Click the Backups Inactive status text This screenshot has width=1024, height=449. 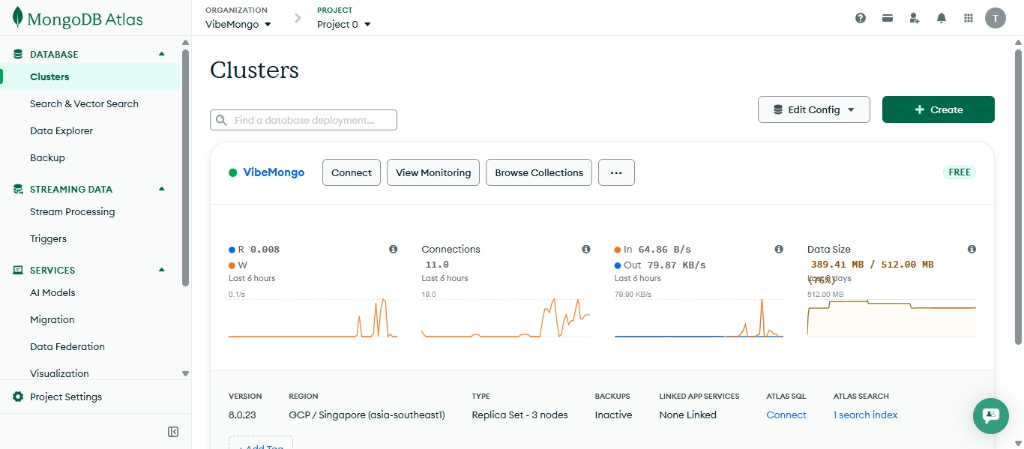tap(613, 415)
